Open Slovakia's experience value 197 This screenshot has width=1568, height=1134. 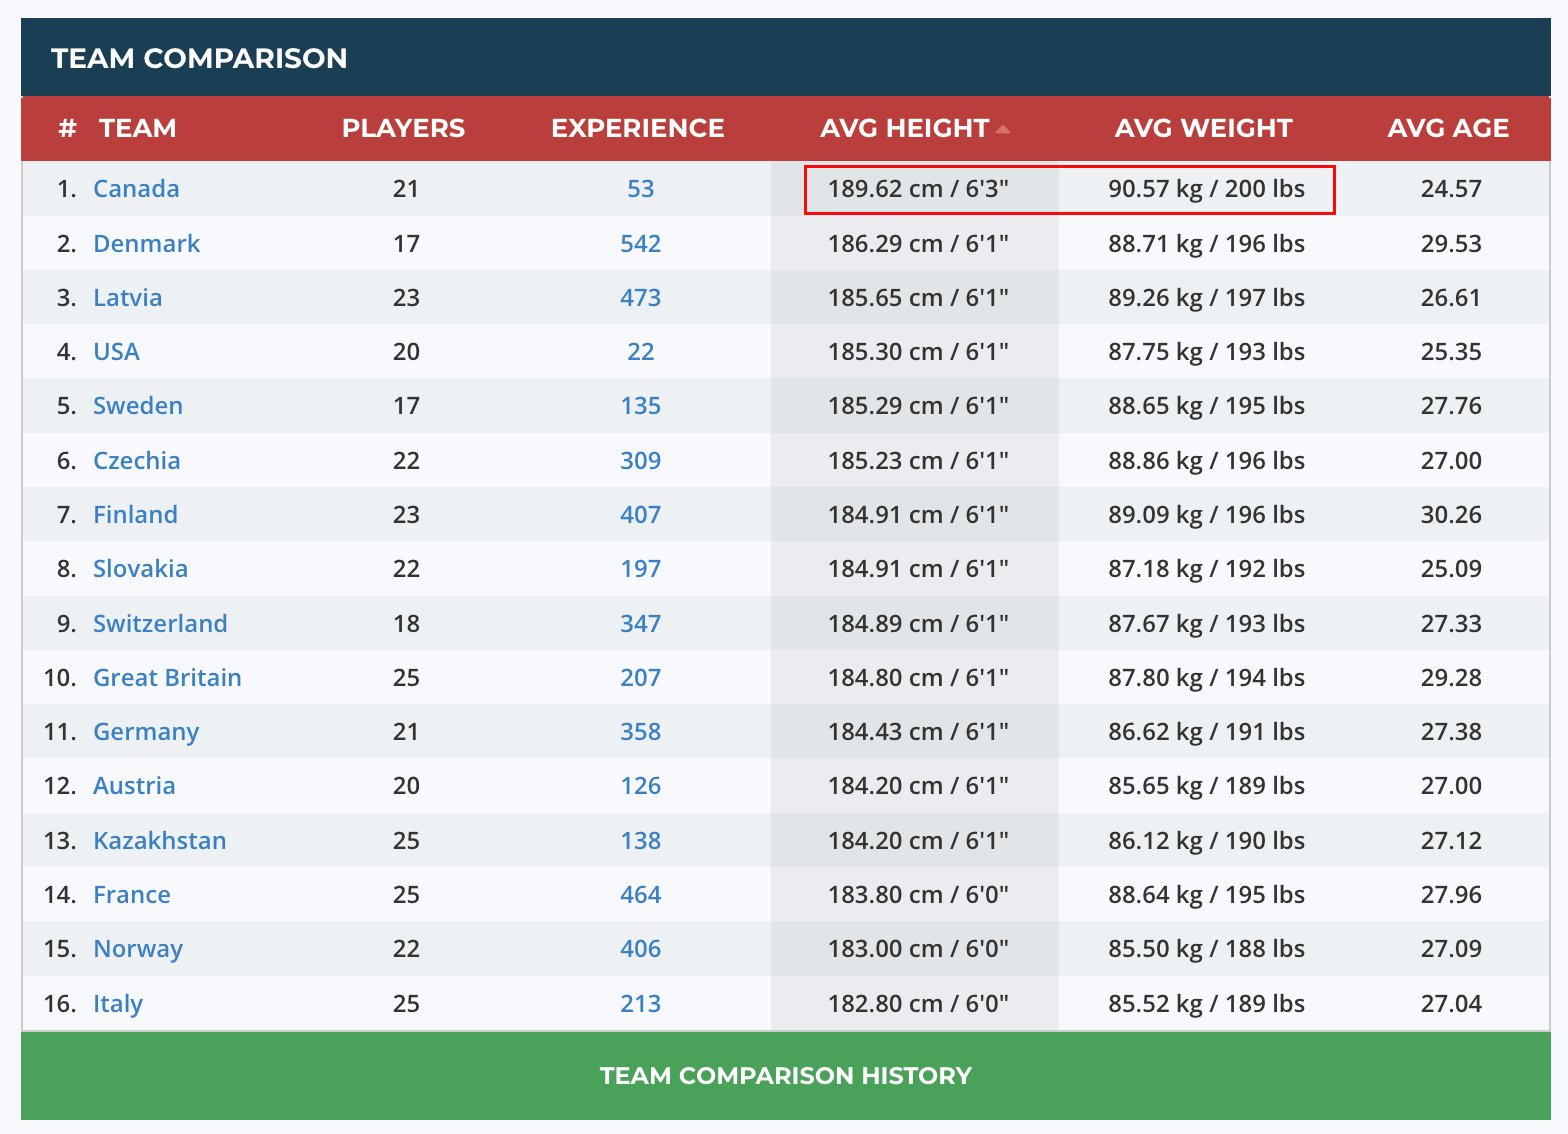click(641, 569)
